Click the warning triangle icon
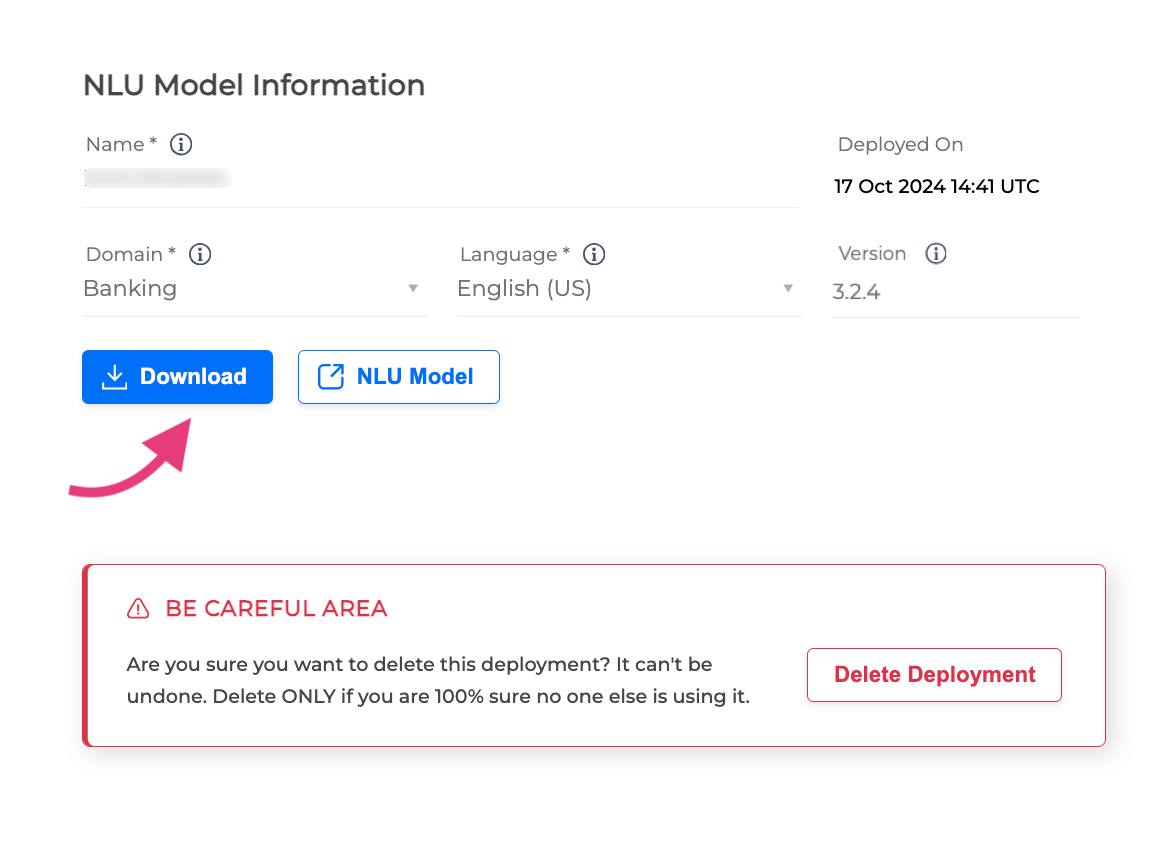The image size is (1164, 846). coord(138,609)
